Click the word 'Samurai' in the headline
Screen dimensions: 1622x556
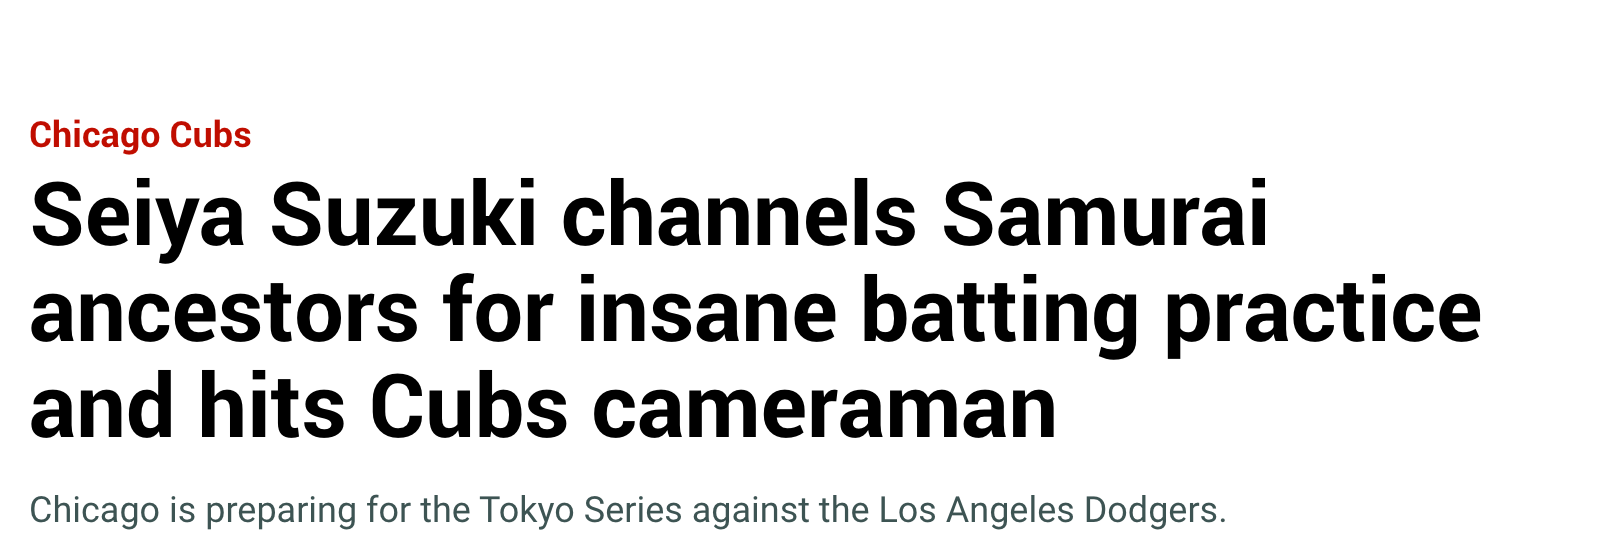(x=1105, y=216)
